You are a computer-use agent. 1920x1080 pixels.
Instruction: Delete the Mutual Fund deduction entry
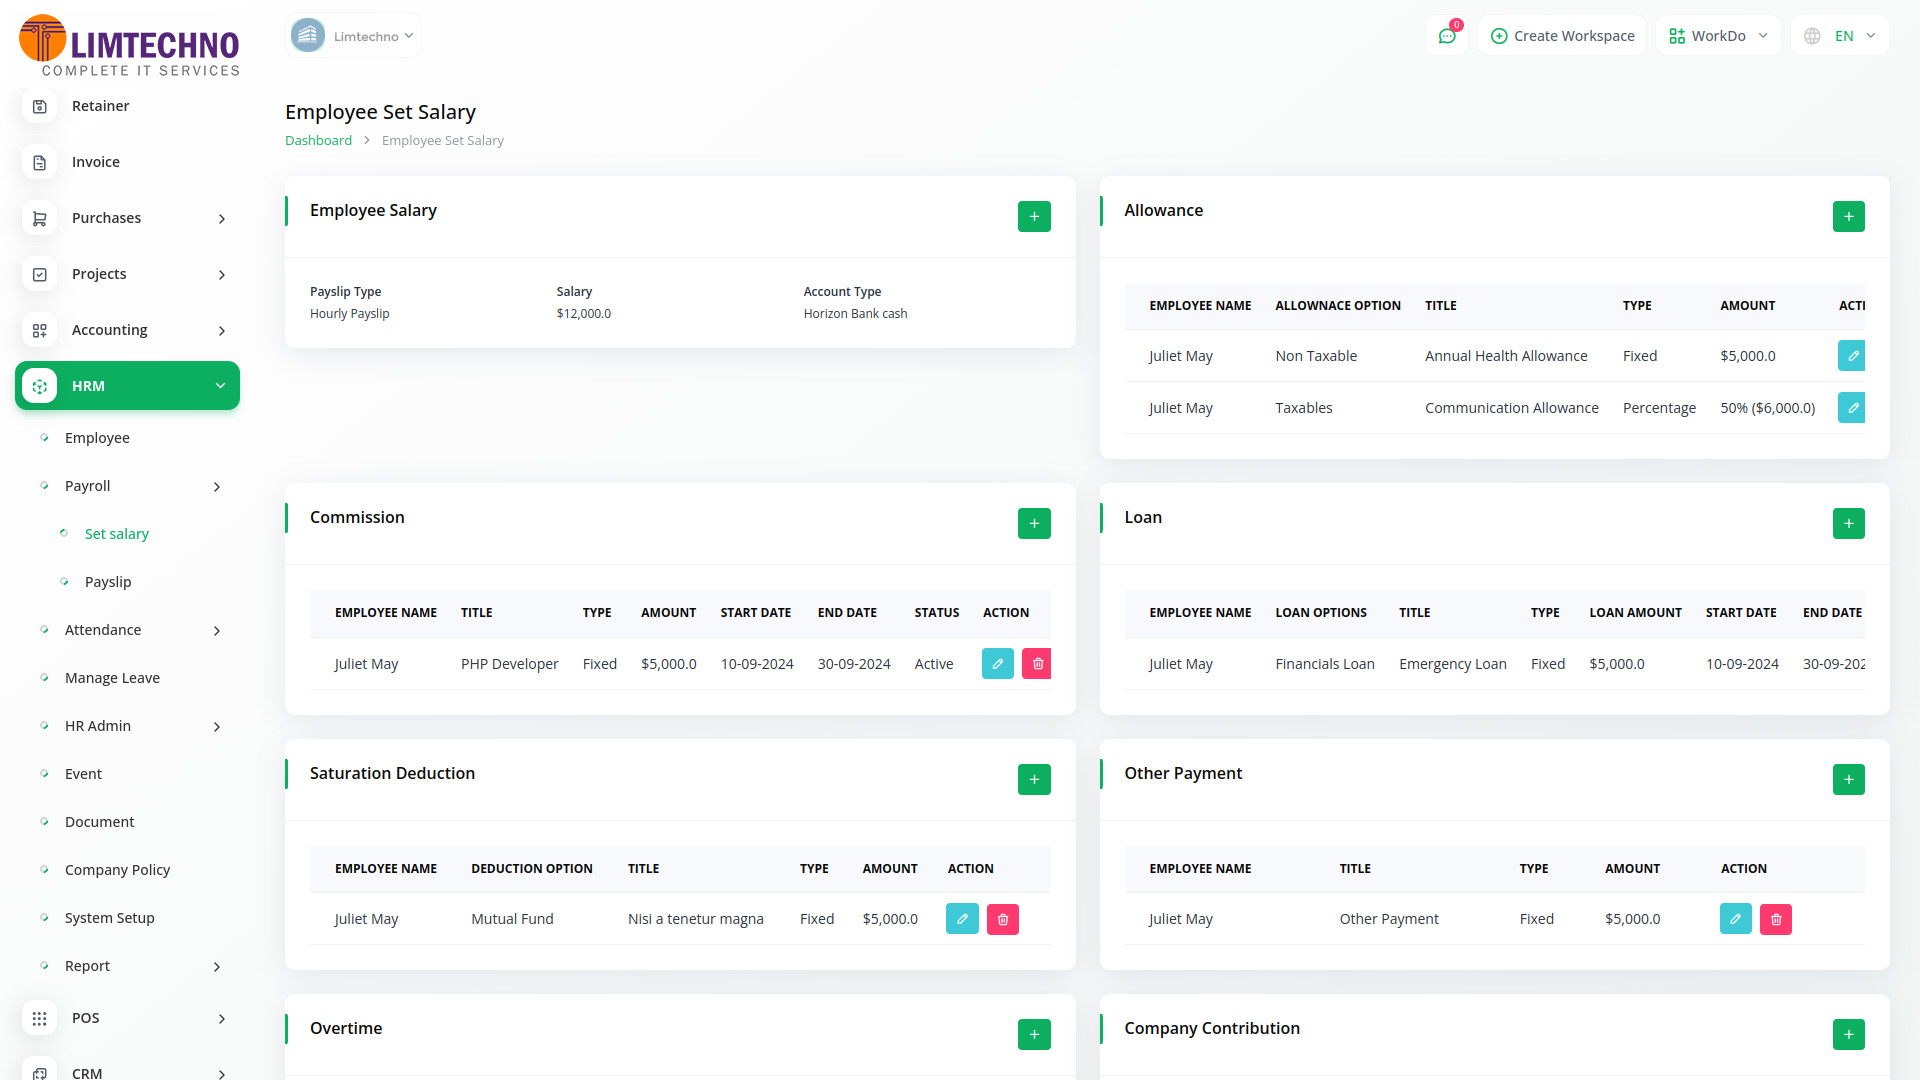click(x=1002, y=920)
